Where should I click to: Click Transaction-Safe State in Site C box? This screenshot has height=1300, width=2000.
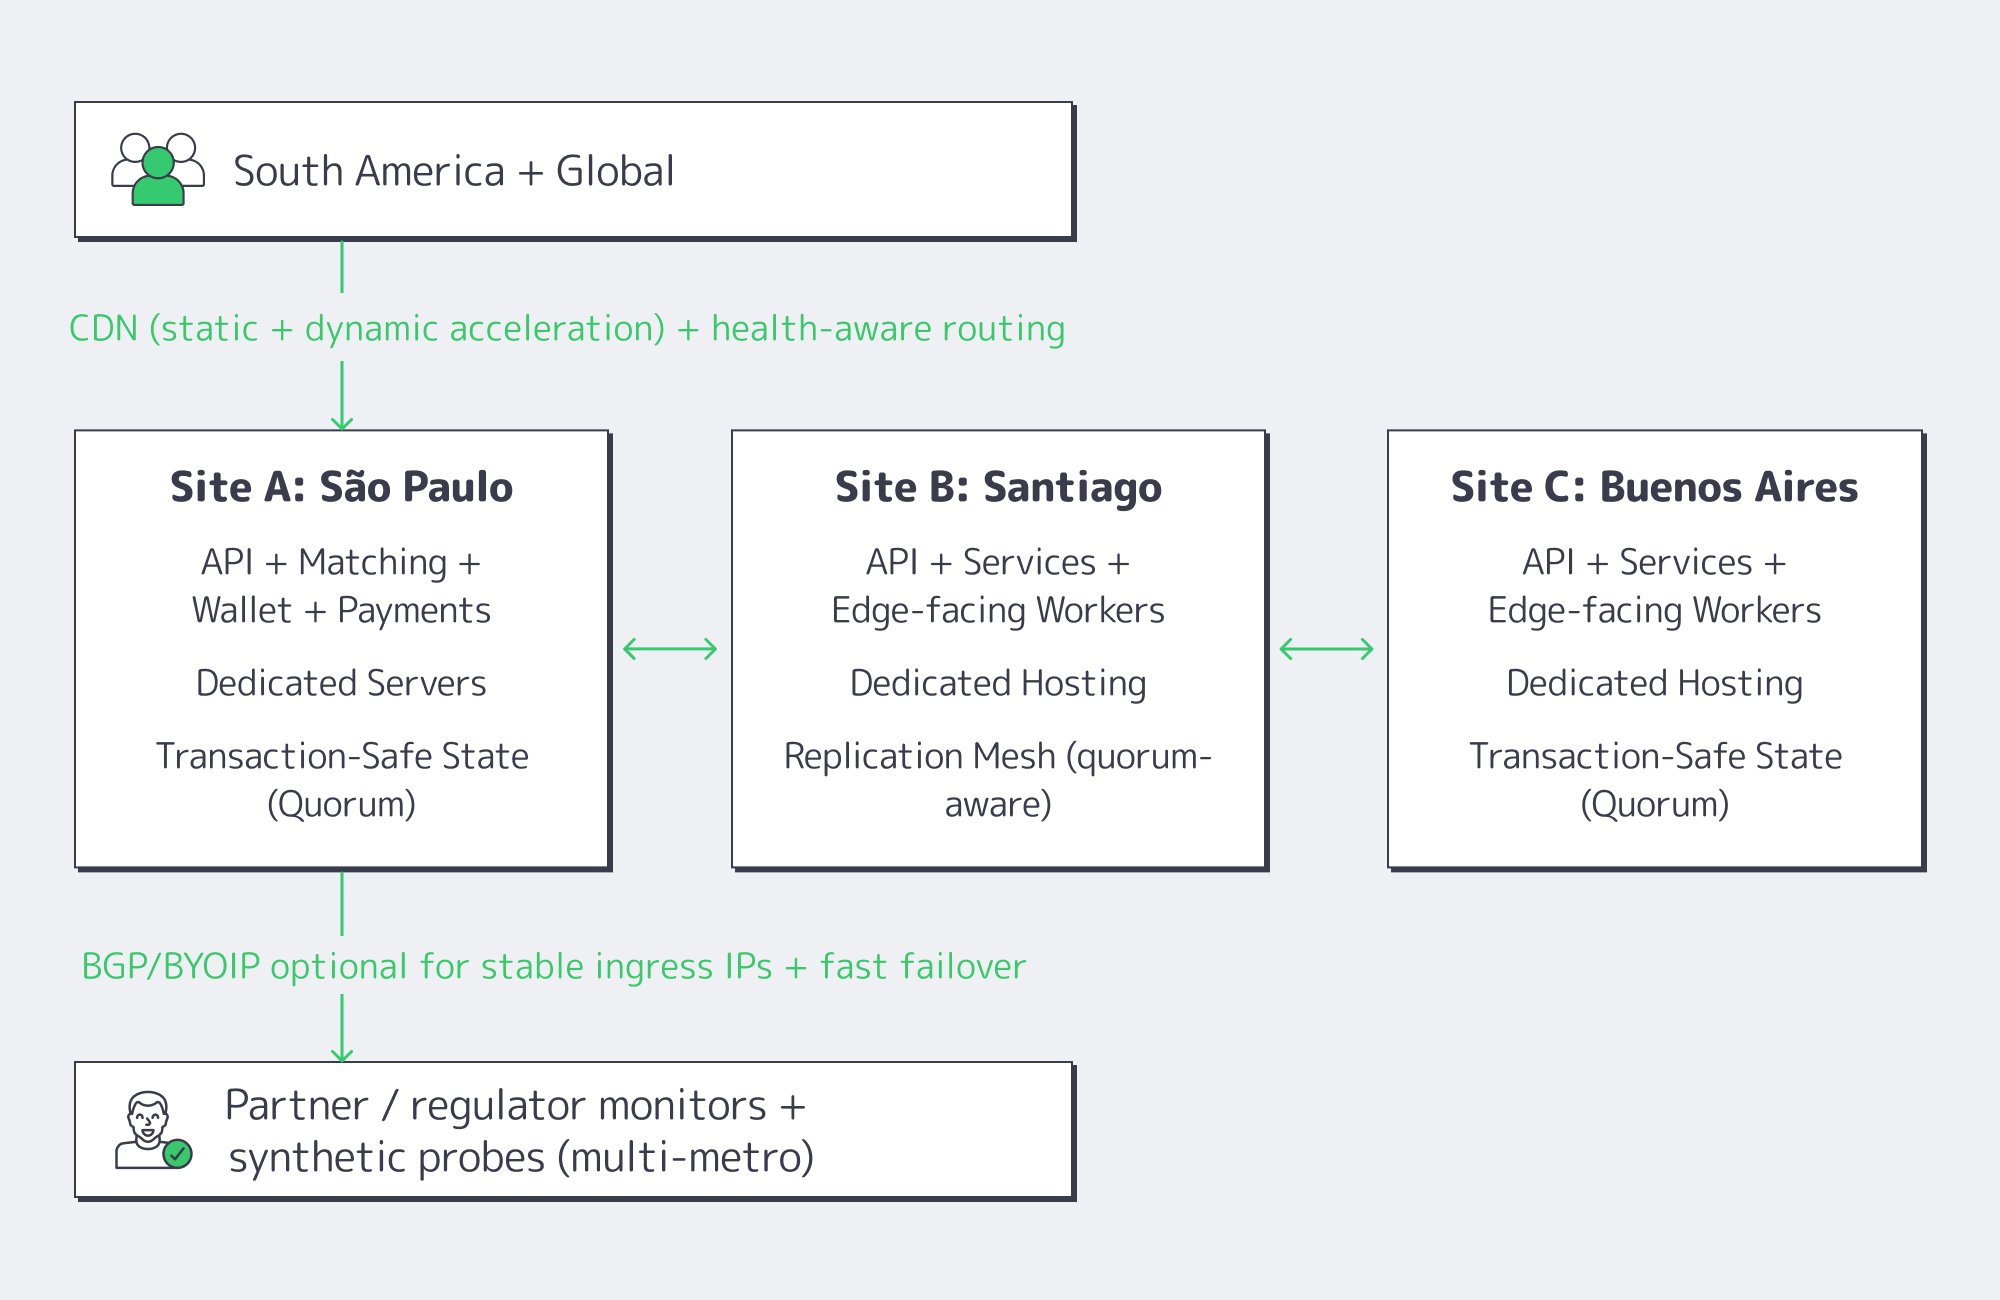pyautogui.click(x=1655, y=757)
